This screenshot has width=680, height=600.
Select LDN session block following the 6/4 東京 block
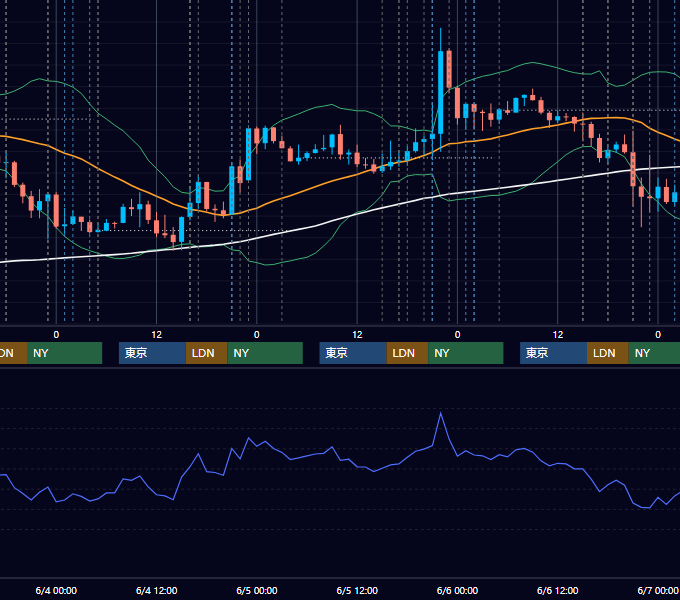tap(206, 353)
